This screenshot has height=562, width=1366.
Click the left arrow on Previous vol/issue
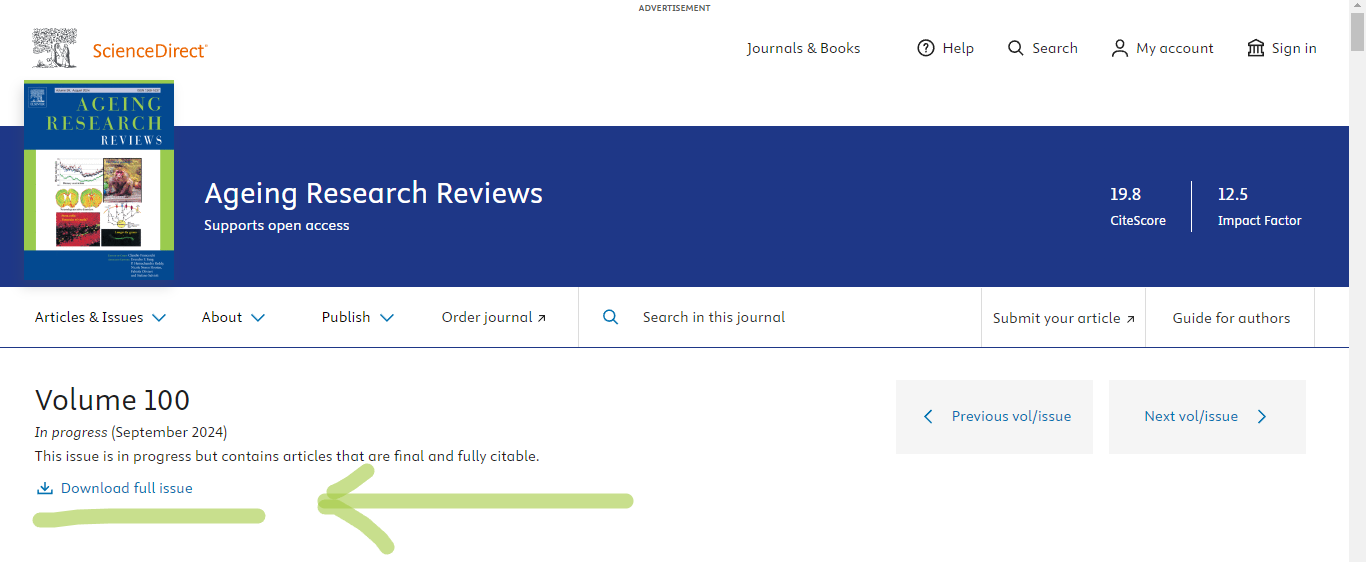coord(928,416)
